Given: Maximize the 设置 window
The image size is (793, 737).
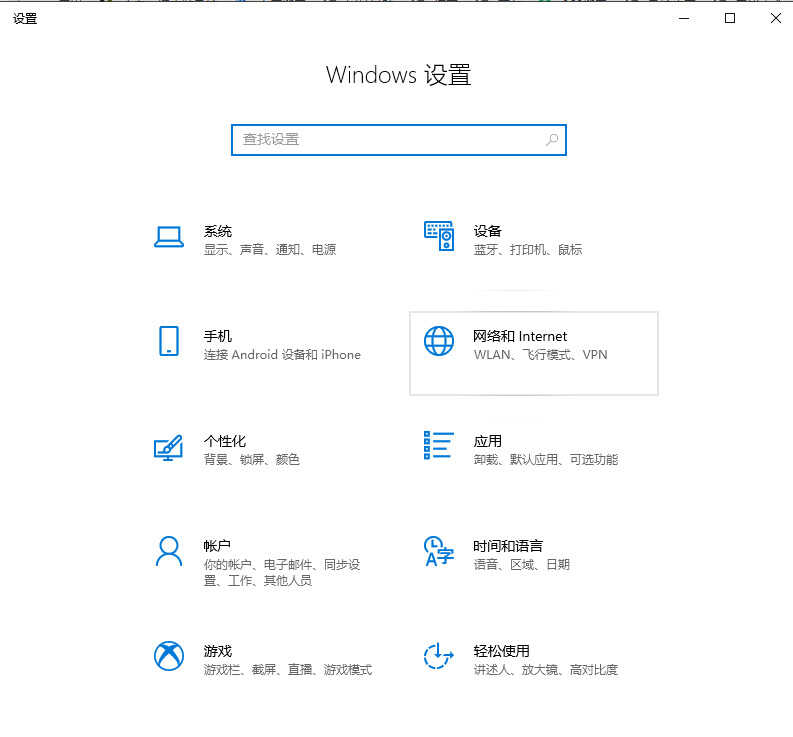Looking at the screenshot, I should tap(730, 18).
